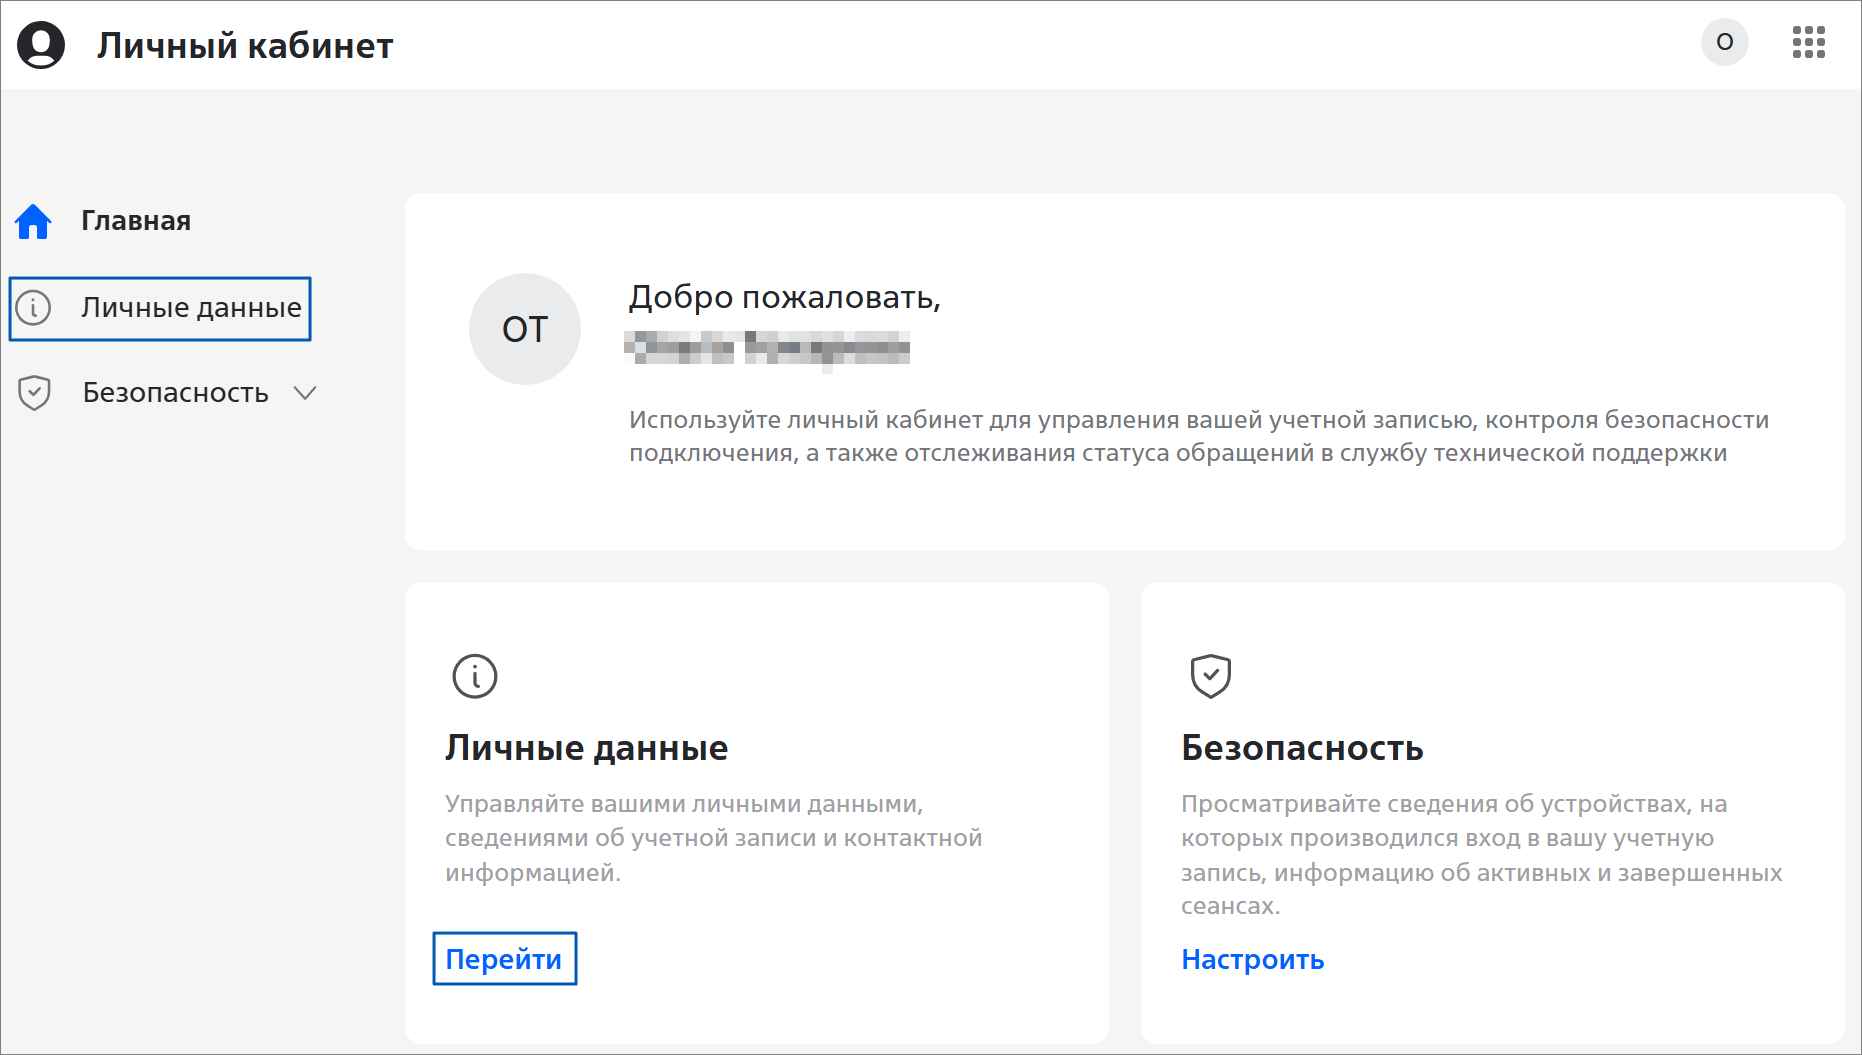This screenshot has width=1862, height=1055.
Task: Click the Личные данные card heading
Action: [587, 748]
